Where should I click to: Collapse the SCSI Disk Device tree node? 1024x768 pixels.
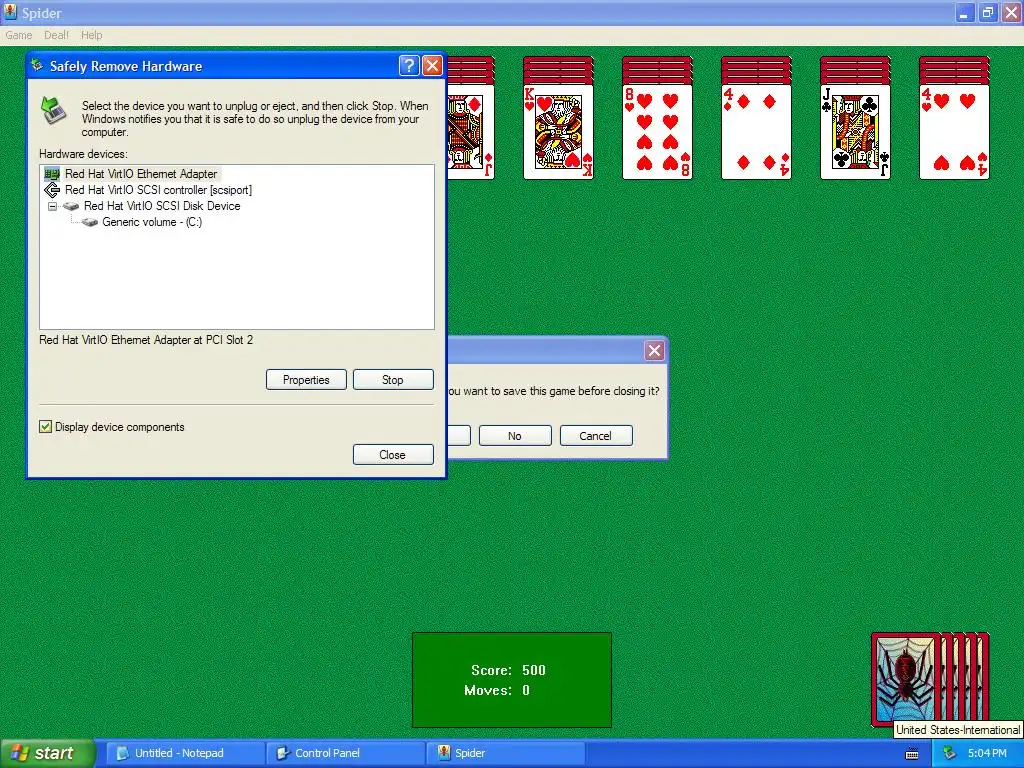coord(52,206)
